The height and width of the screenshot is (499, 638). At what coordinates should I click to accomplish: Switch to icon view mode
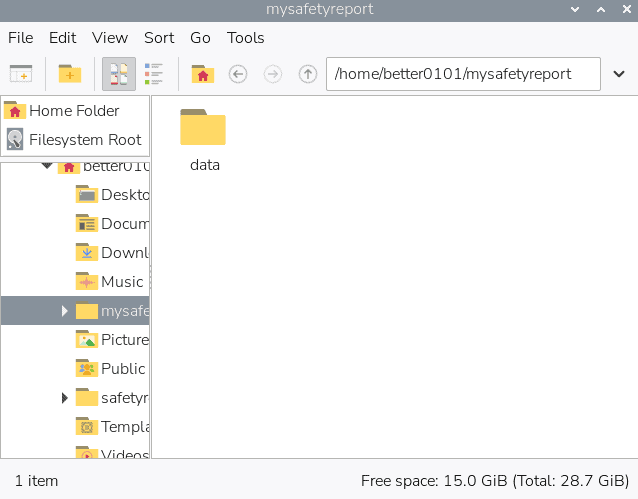pyautogui.click(x=119, y=74)
